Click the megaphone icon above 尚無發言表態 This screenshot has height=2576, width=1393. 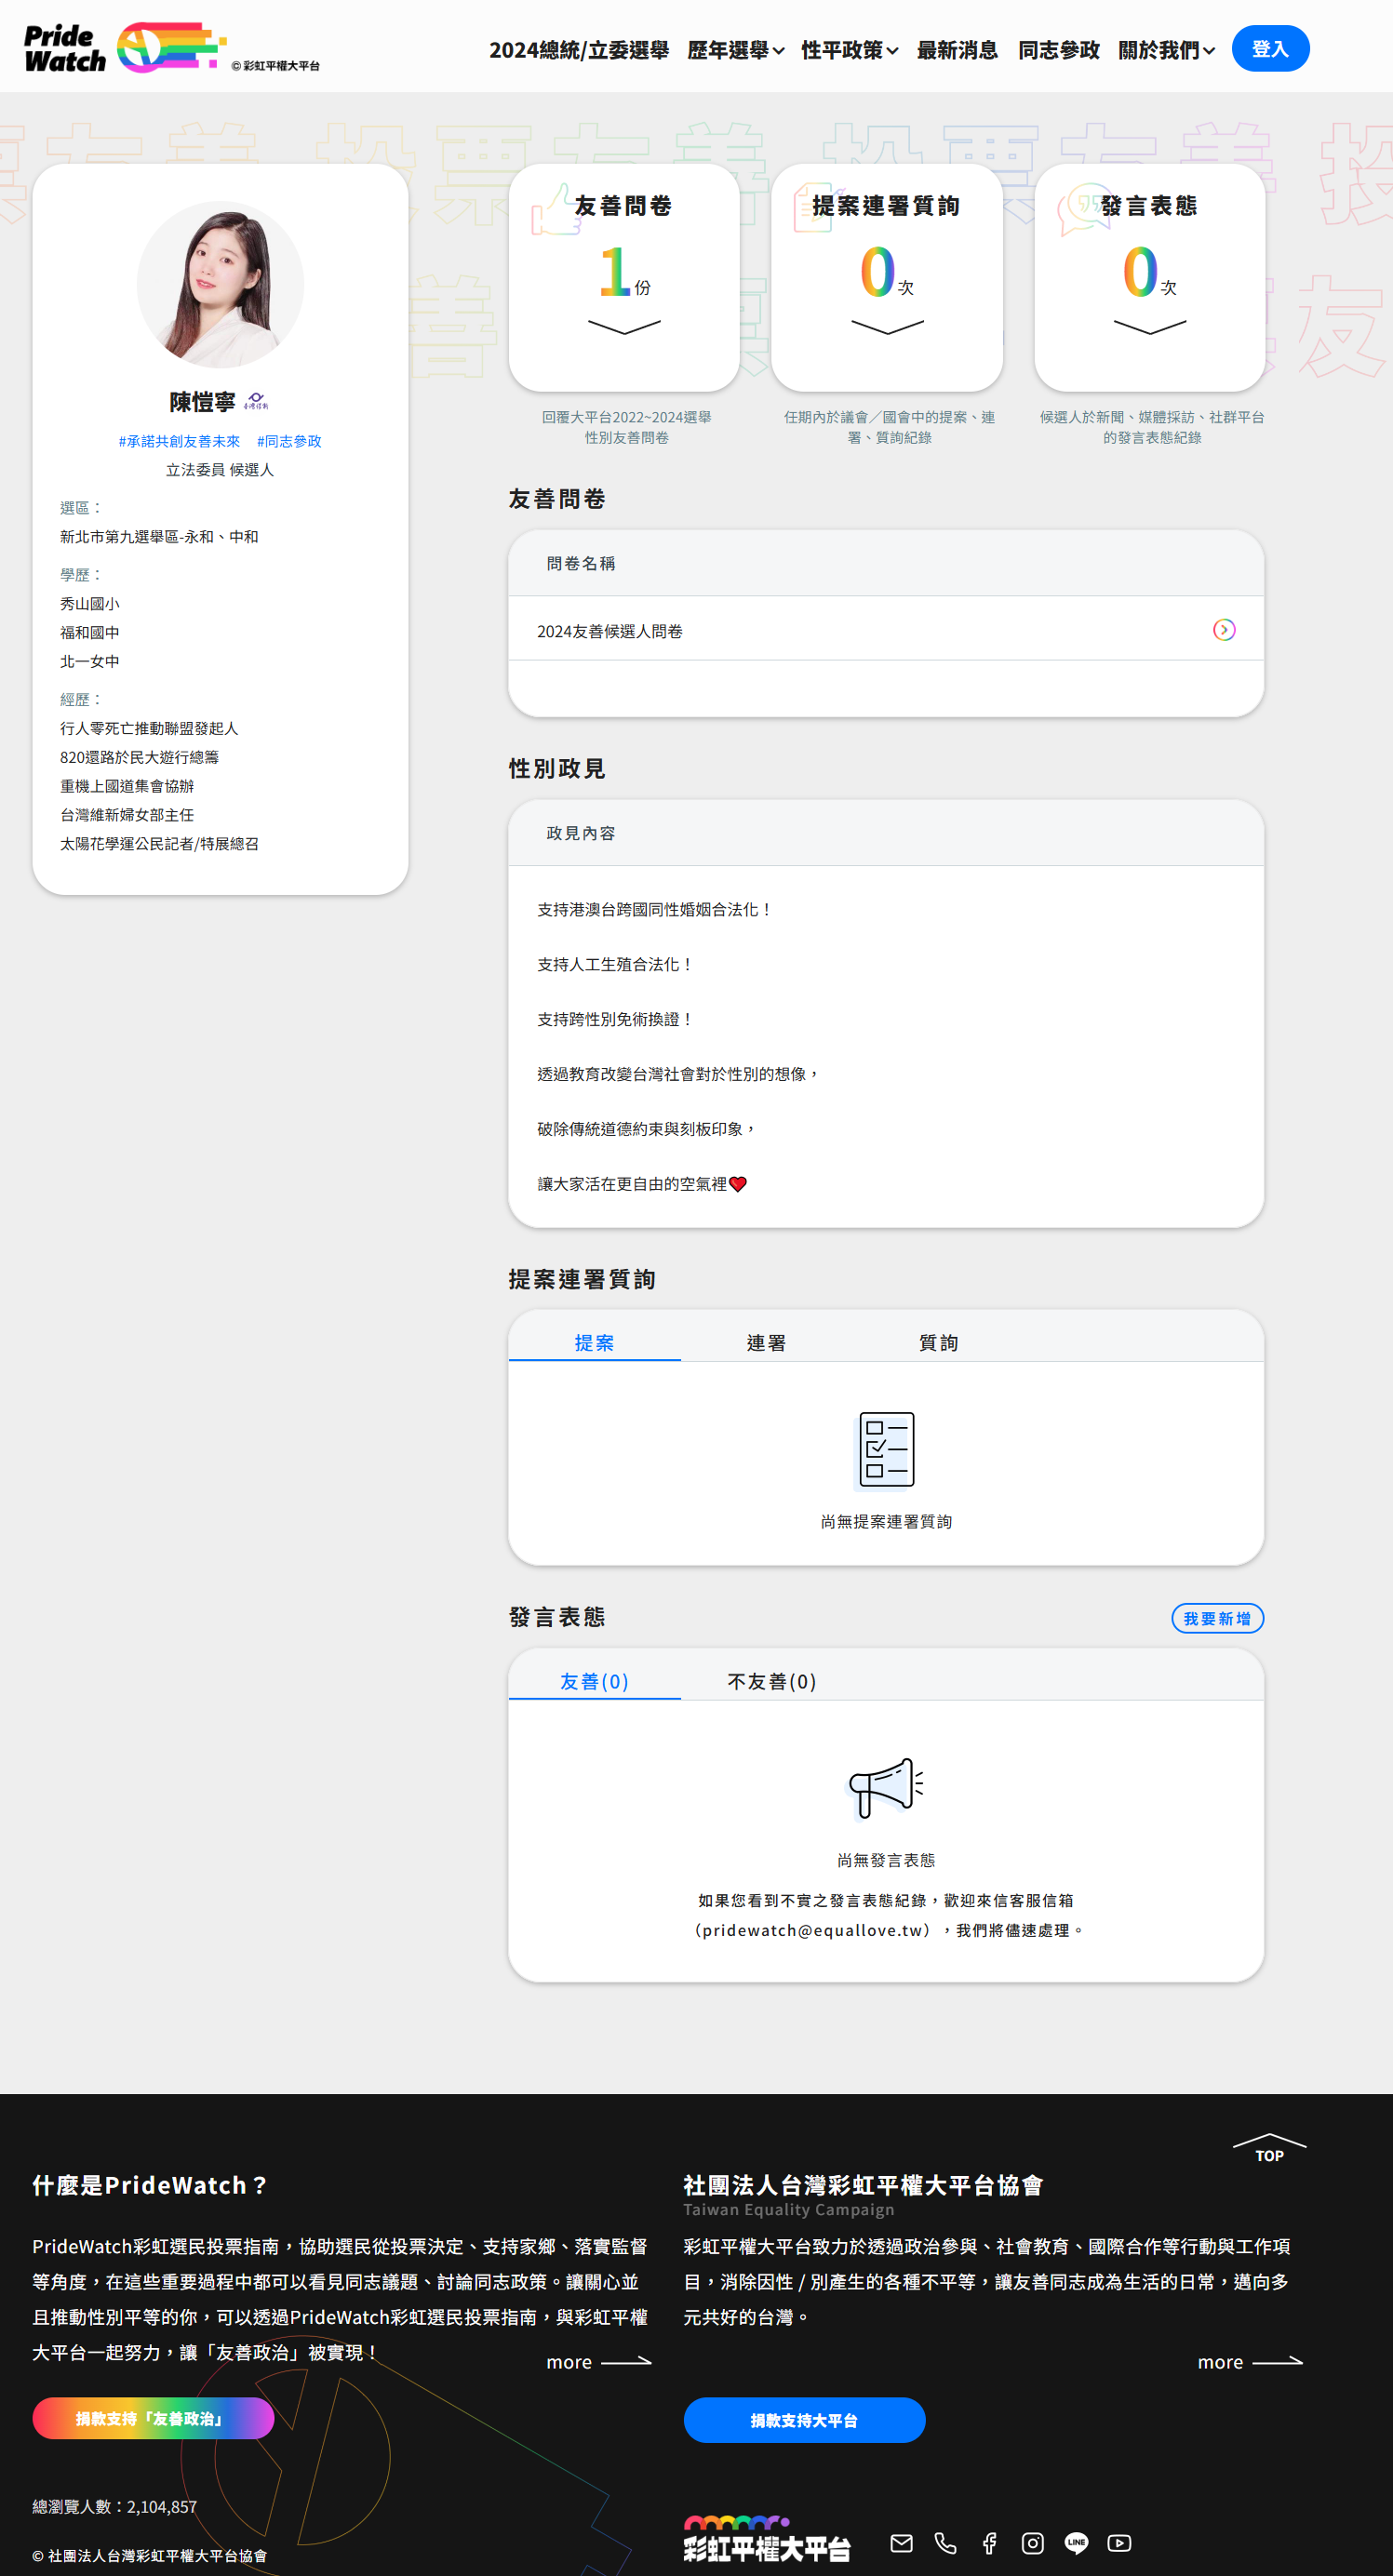point(886,1788)
